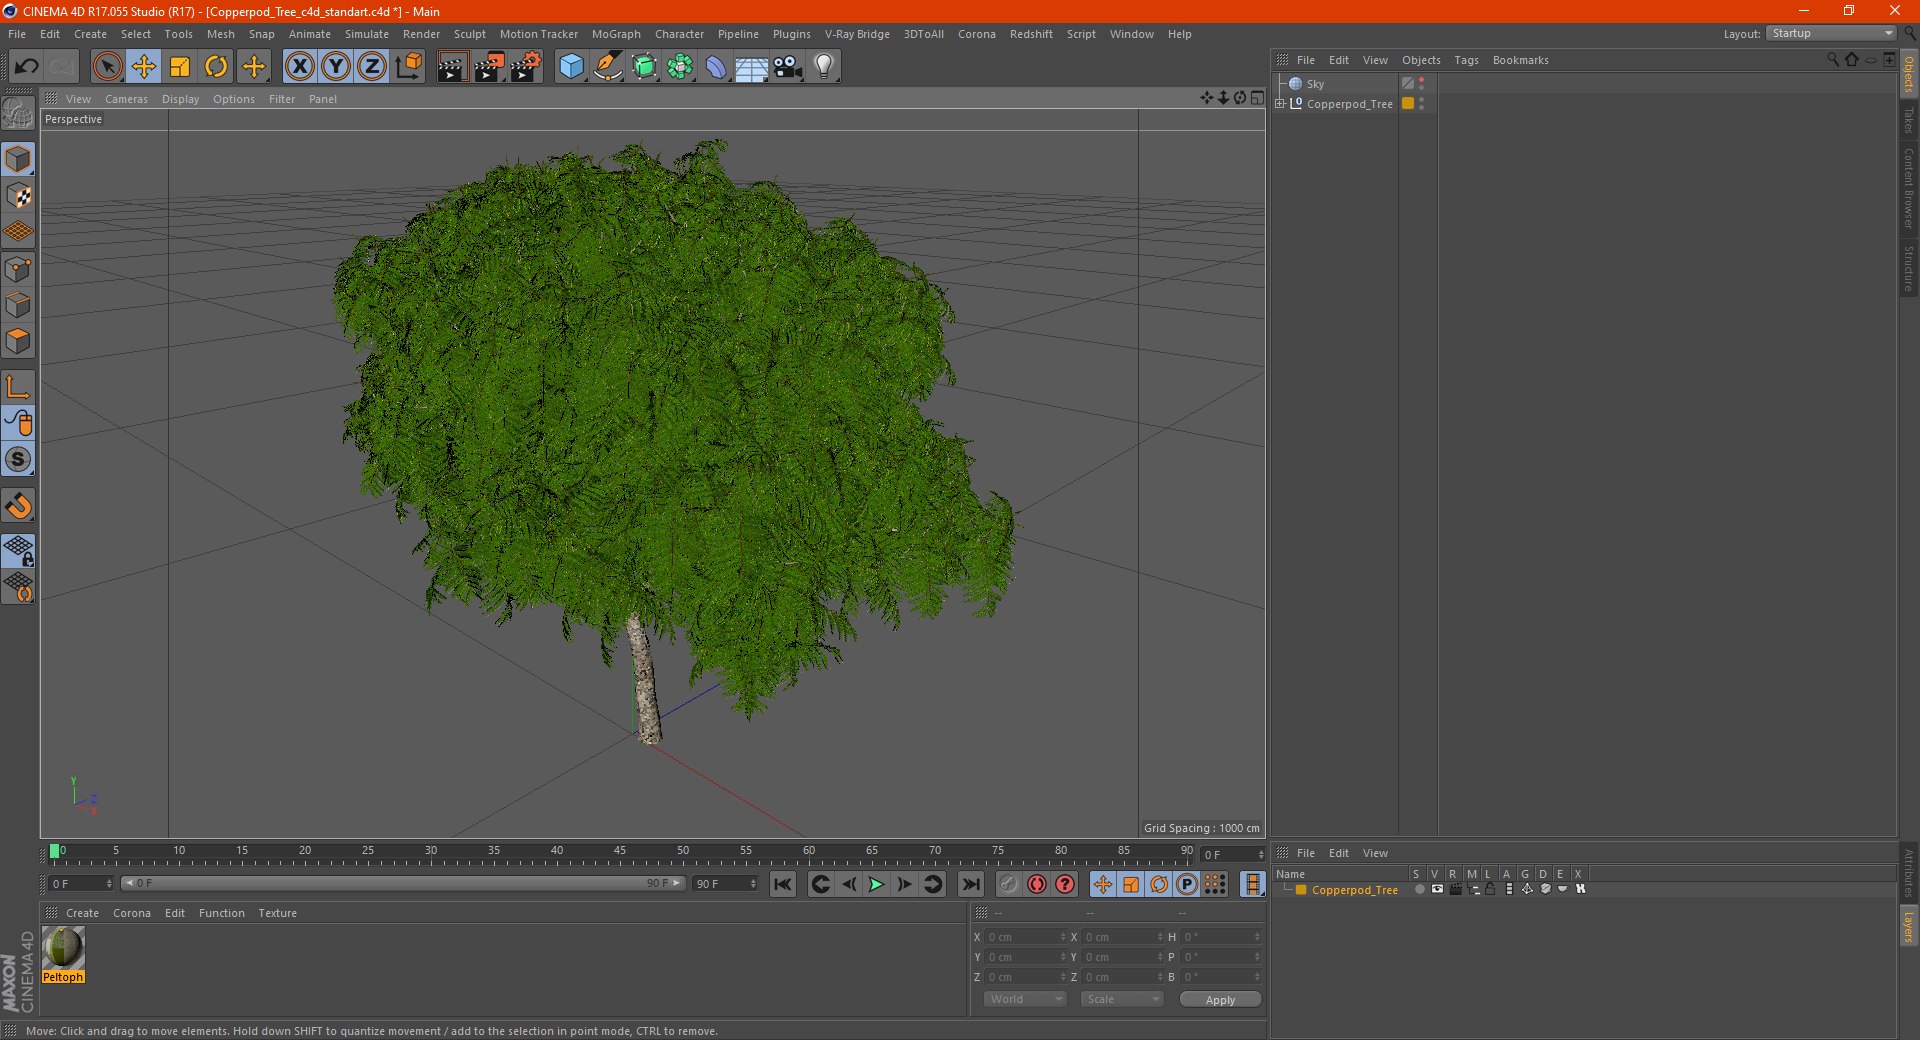Open the Layout Startup dropdown

pyautogui.click(x=1832, y=33)
